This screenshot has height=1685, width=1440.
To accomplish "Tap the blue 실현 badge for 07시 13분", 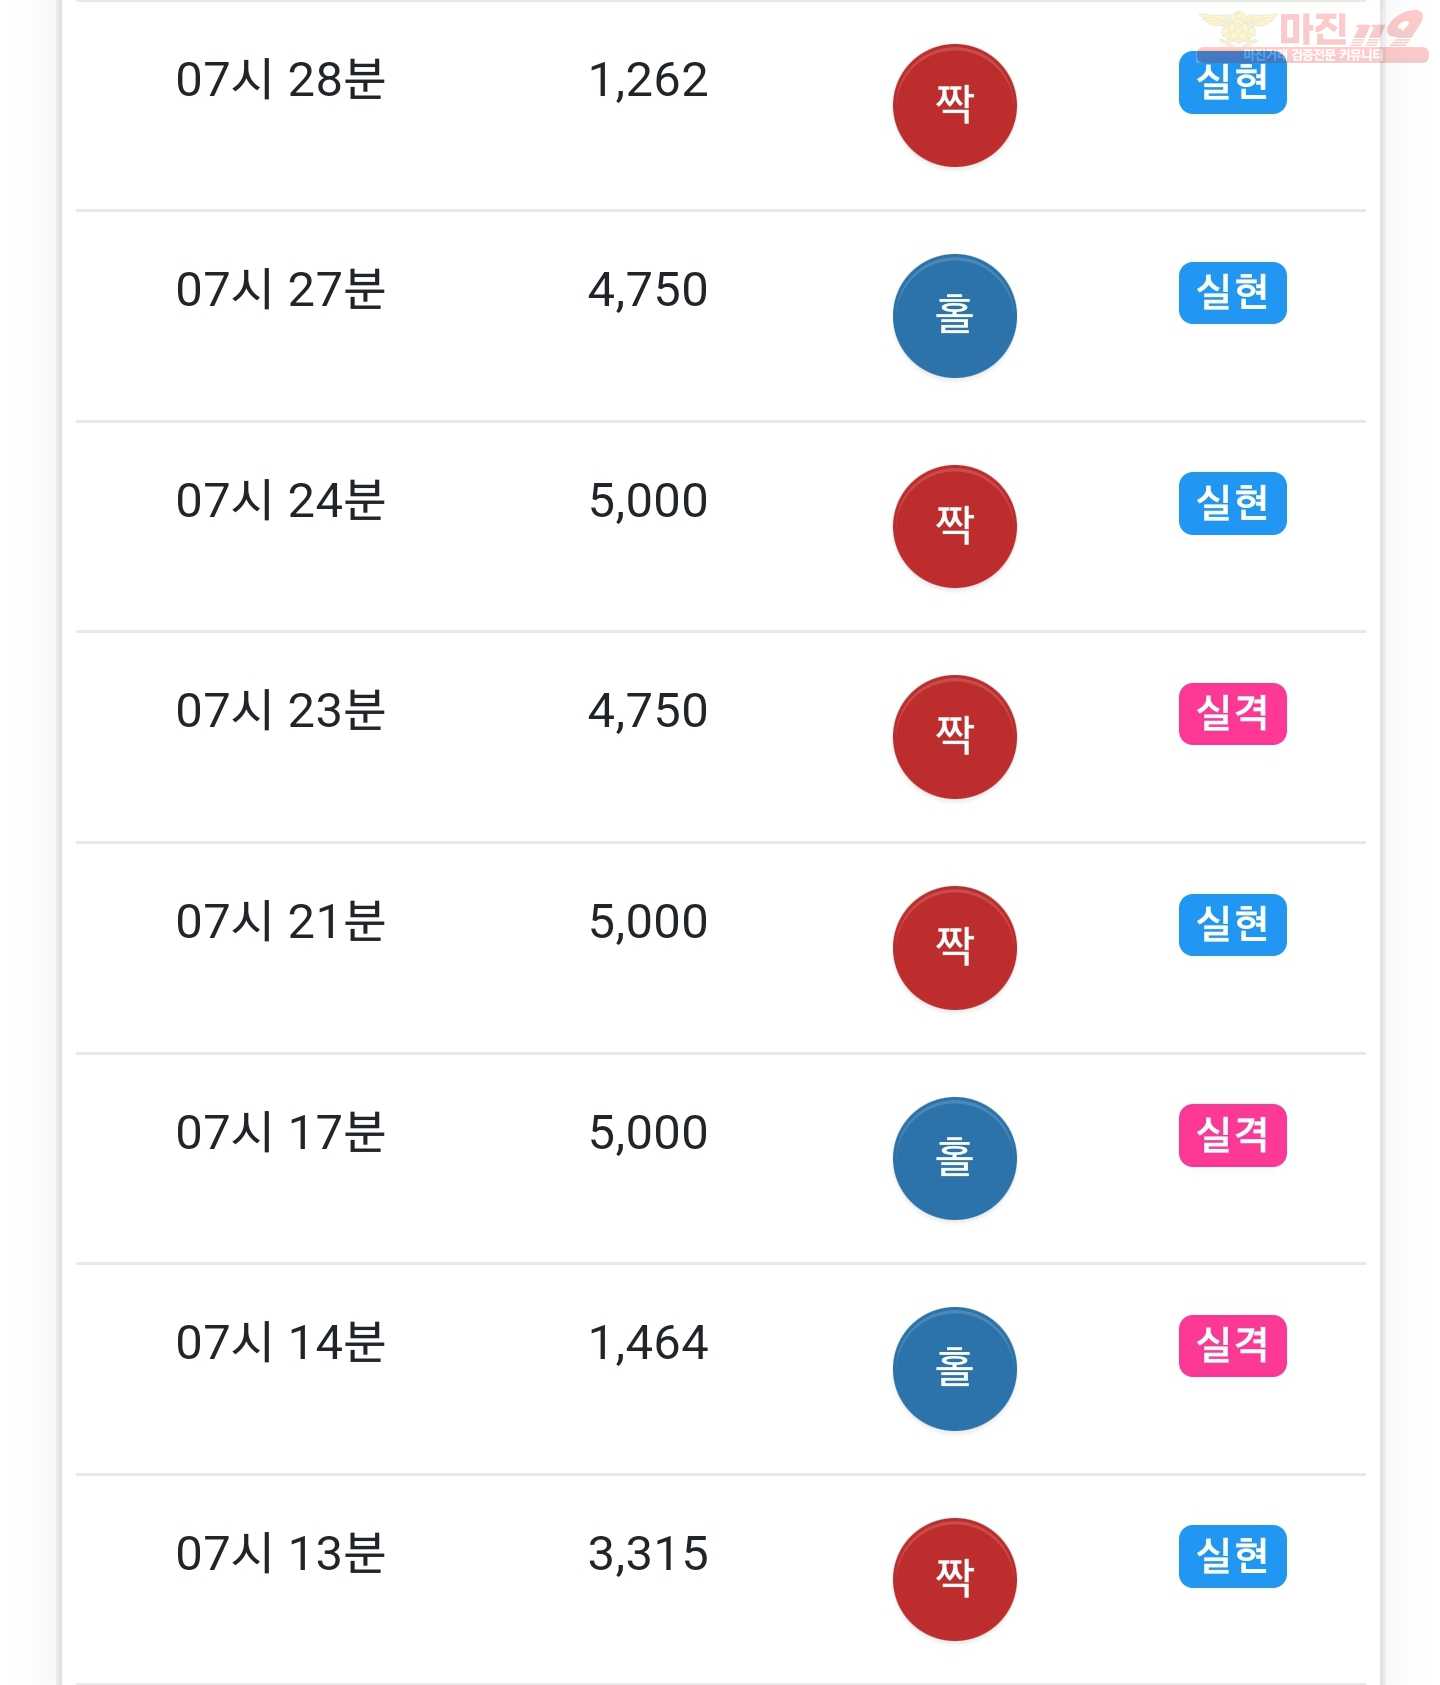I will pyautogui.click(x=1232, y=1556).
